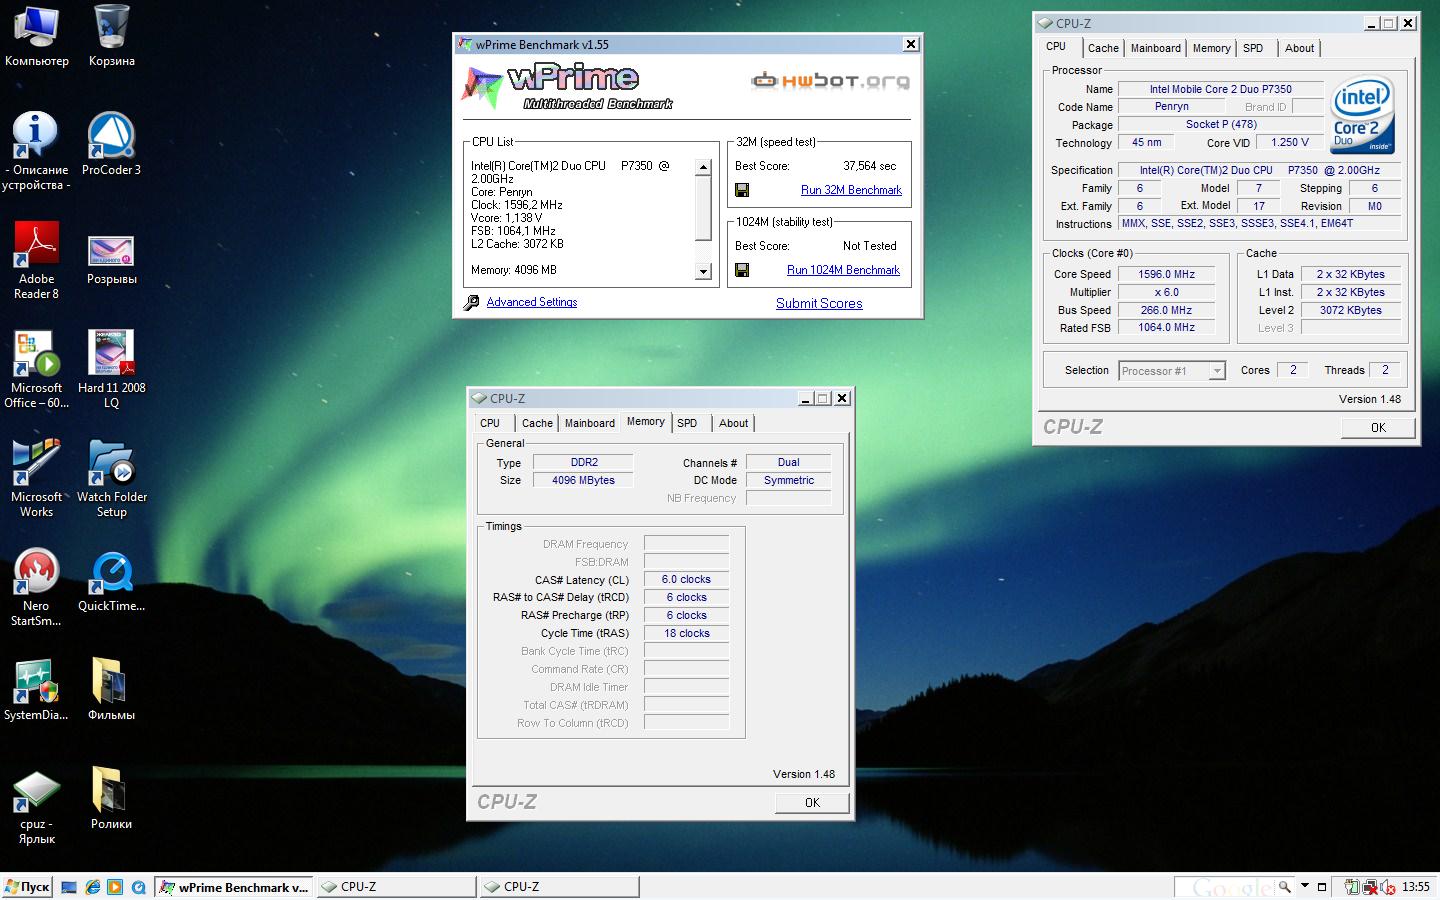Click OK in the right-hand CPU-Z window
1440x900 pixels.
pos(1378,427)
